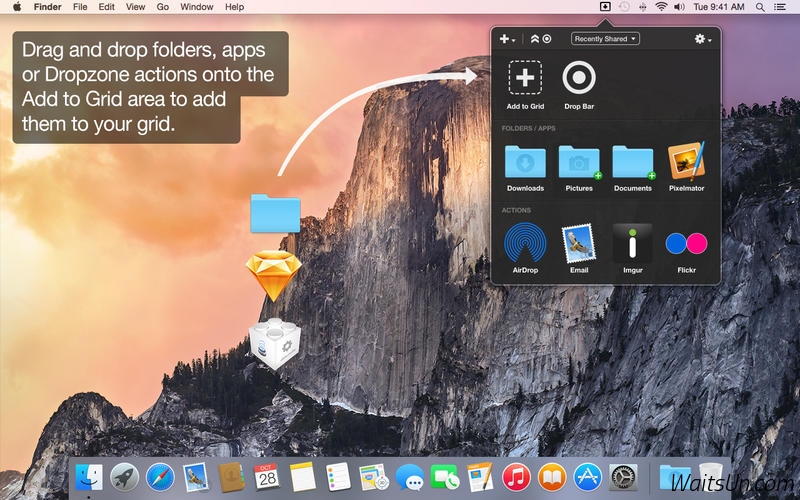The height and width of the screenshot is (500, 800).
Task: Open Launchpad rocket in the Dock
Action: pos(124,478)
